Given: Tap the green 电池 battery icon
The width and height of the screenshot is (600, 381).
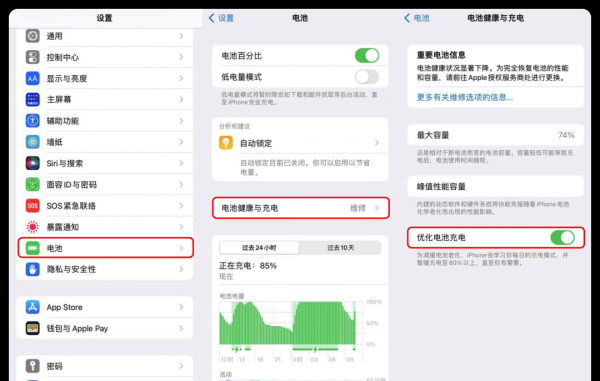Looking at the screenshot, I should (33, 248).
